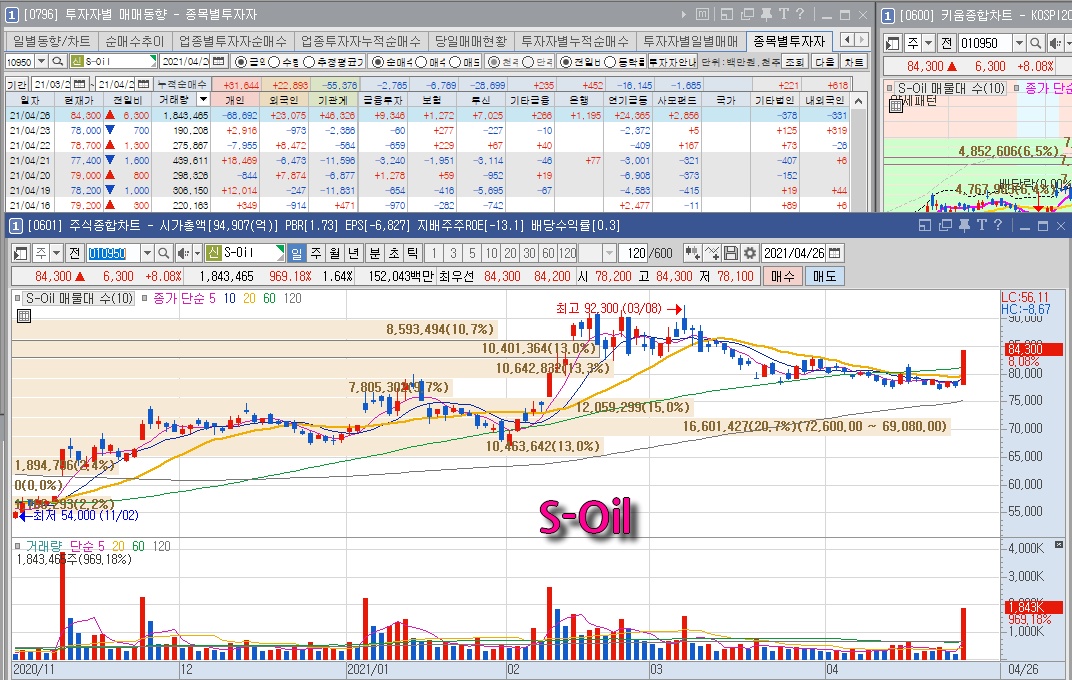Screen dimensions: 1072x680
Task: Select 분 minute chart period button
Action: (375, 254)
